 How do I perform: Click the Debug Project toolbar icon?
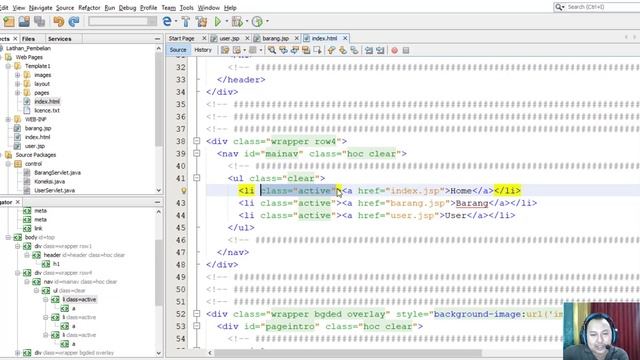[x=237, y=22]
